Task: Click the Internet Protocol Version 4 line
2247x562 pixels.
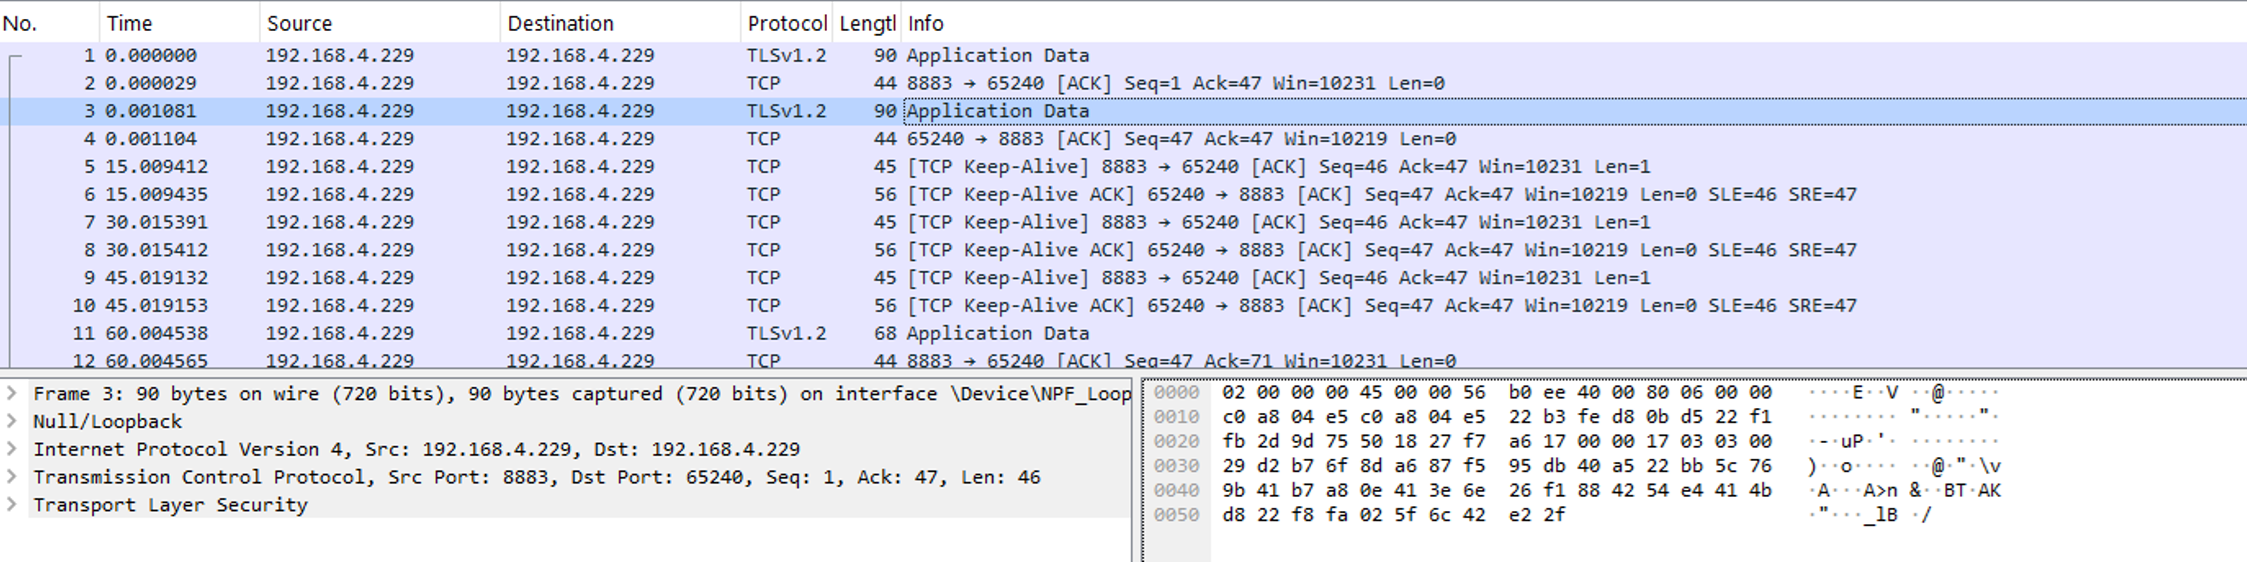Action: click(416, 450)
